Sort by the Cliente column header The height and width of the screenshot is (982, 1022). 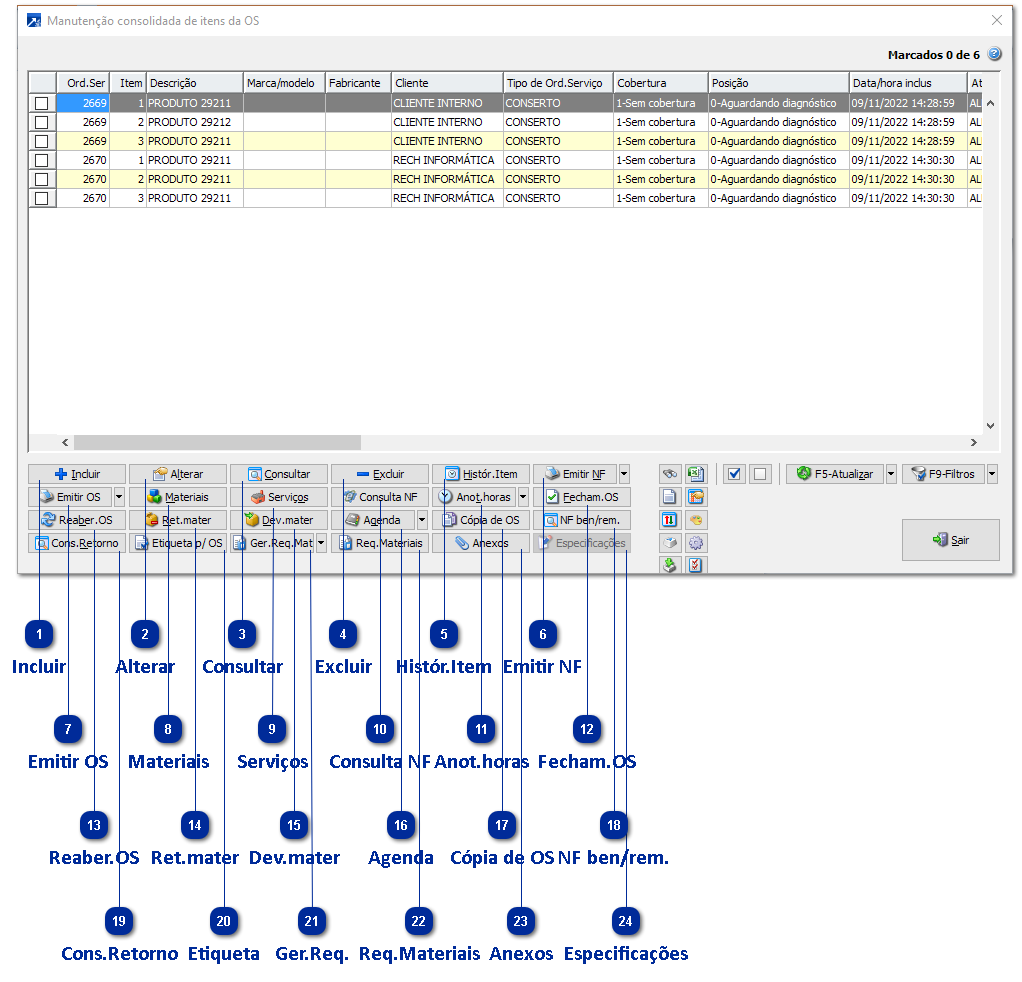click(x=446, y=83)
